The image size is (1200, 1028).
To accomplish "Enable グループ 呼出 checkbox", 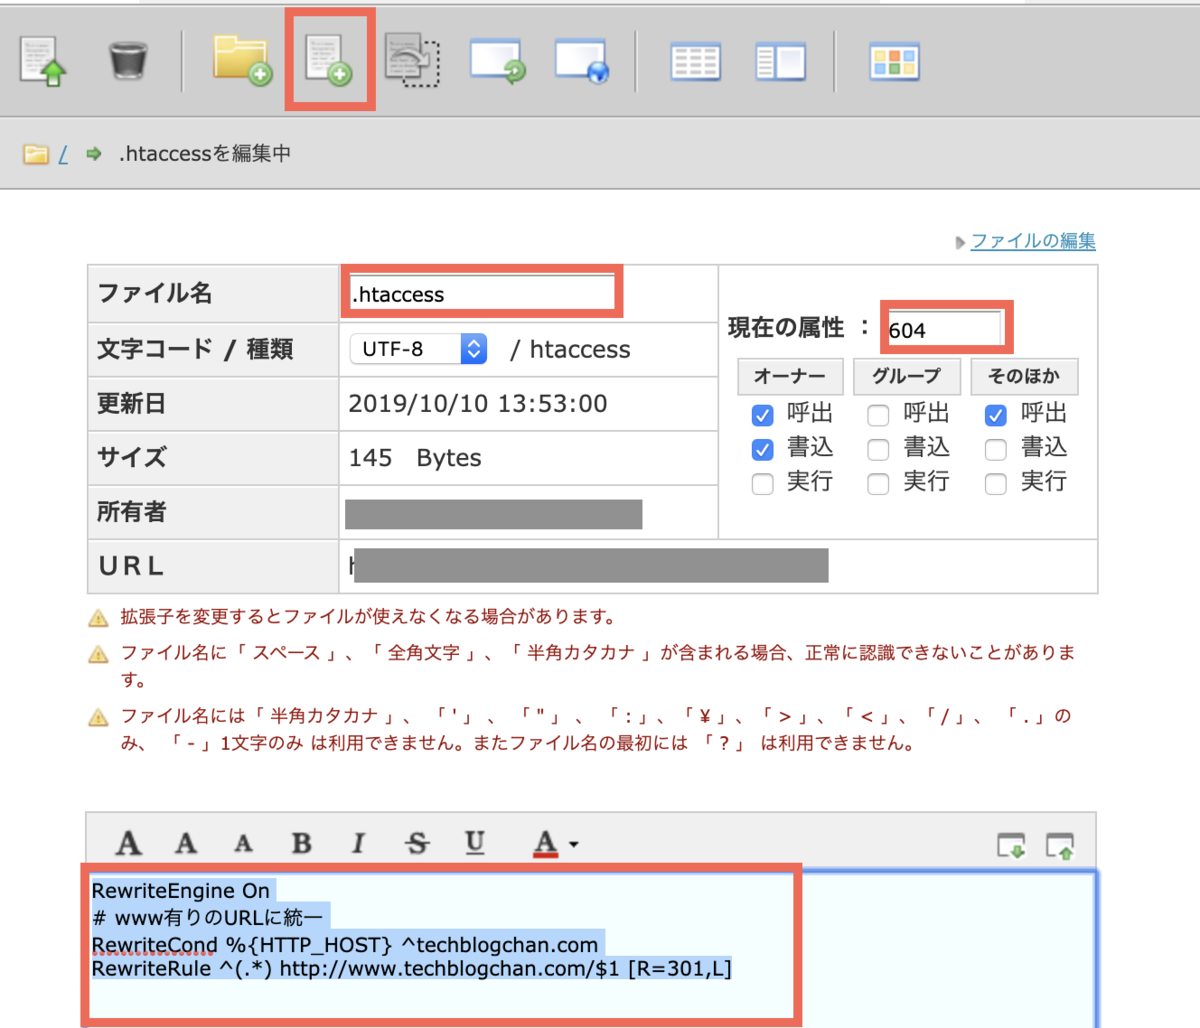I will (x=877, y=414).
